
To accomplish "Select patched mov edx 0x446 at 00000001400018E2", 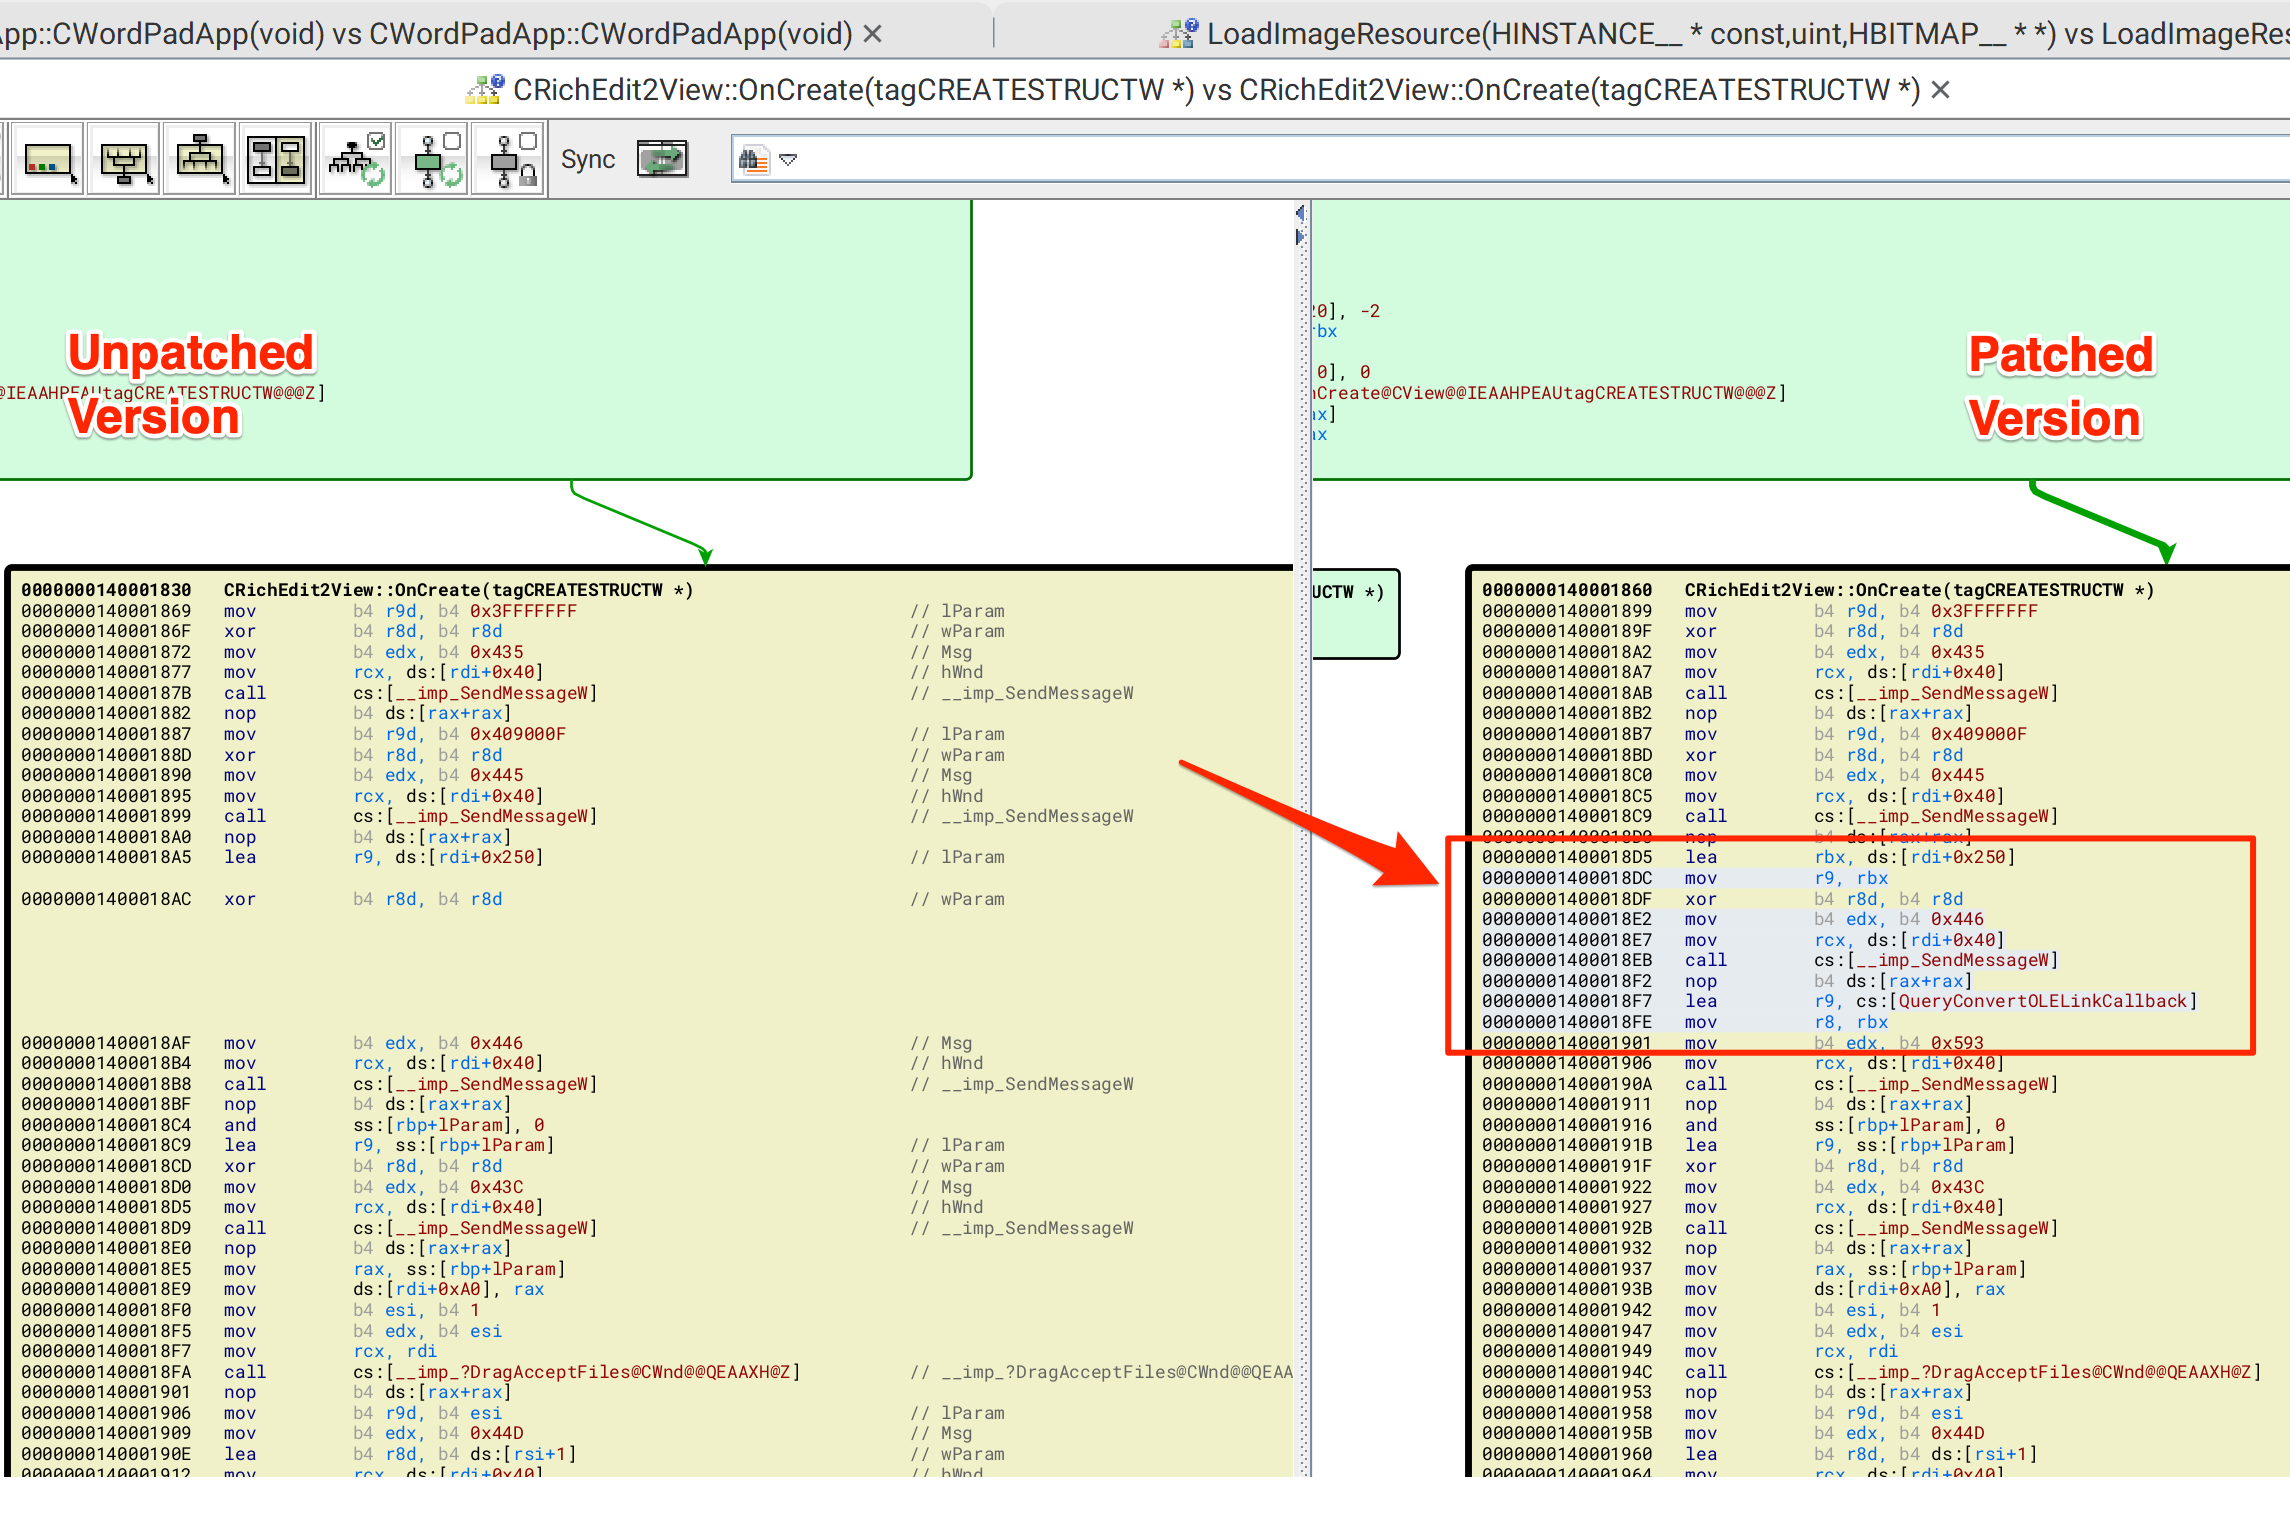I will click(x=1733, y=919).
